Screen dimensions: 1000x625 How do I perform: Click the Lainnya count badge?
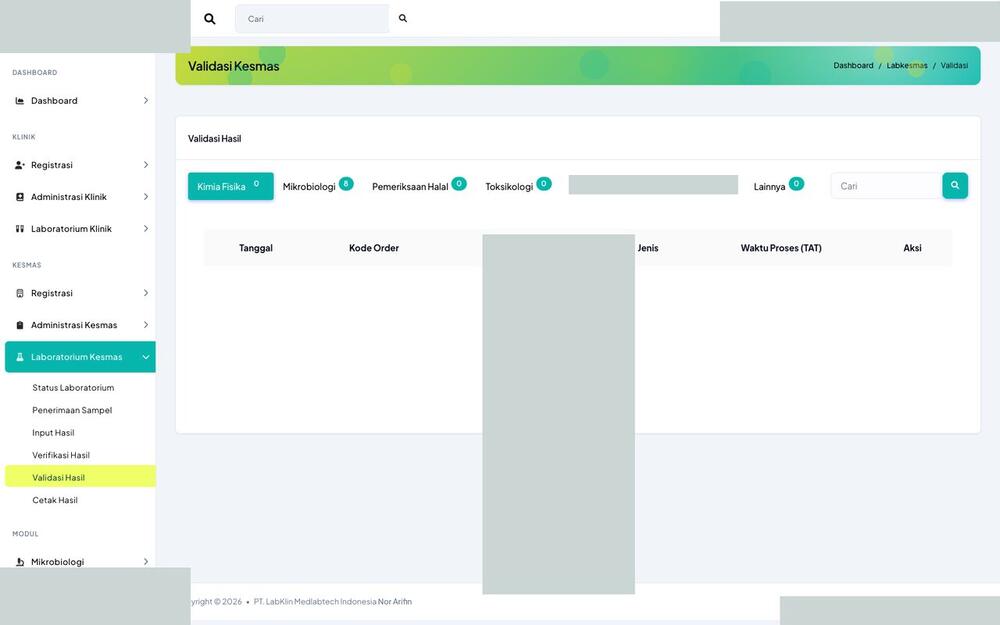(796, 184)
